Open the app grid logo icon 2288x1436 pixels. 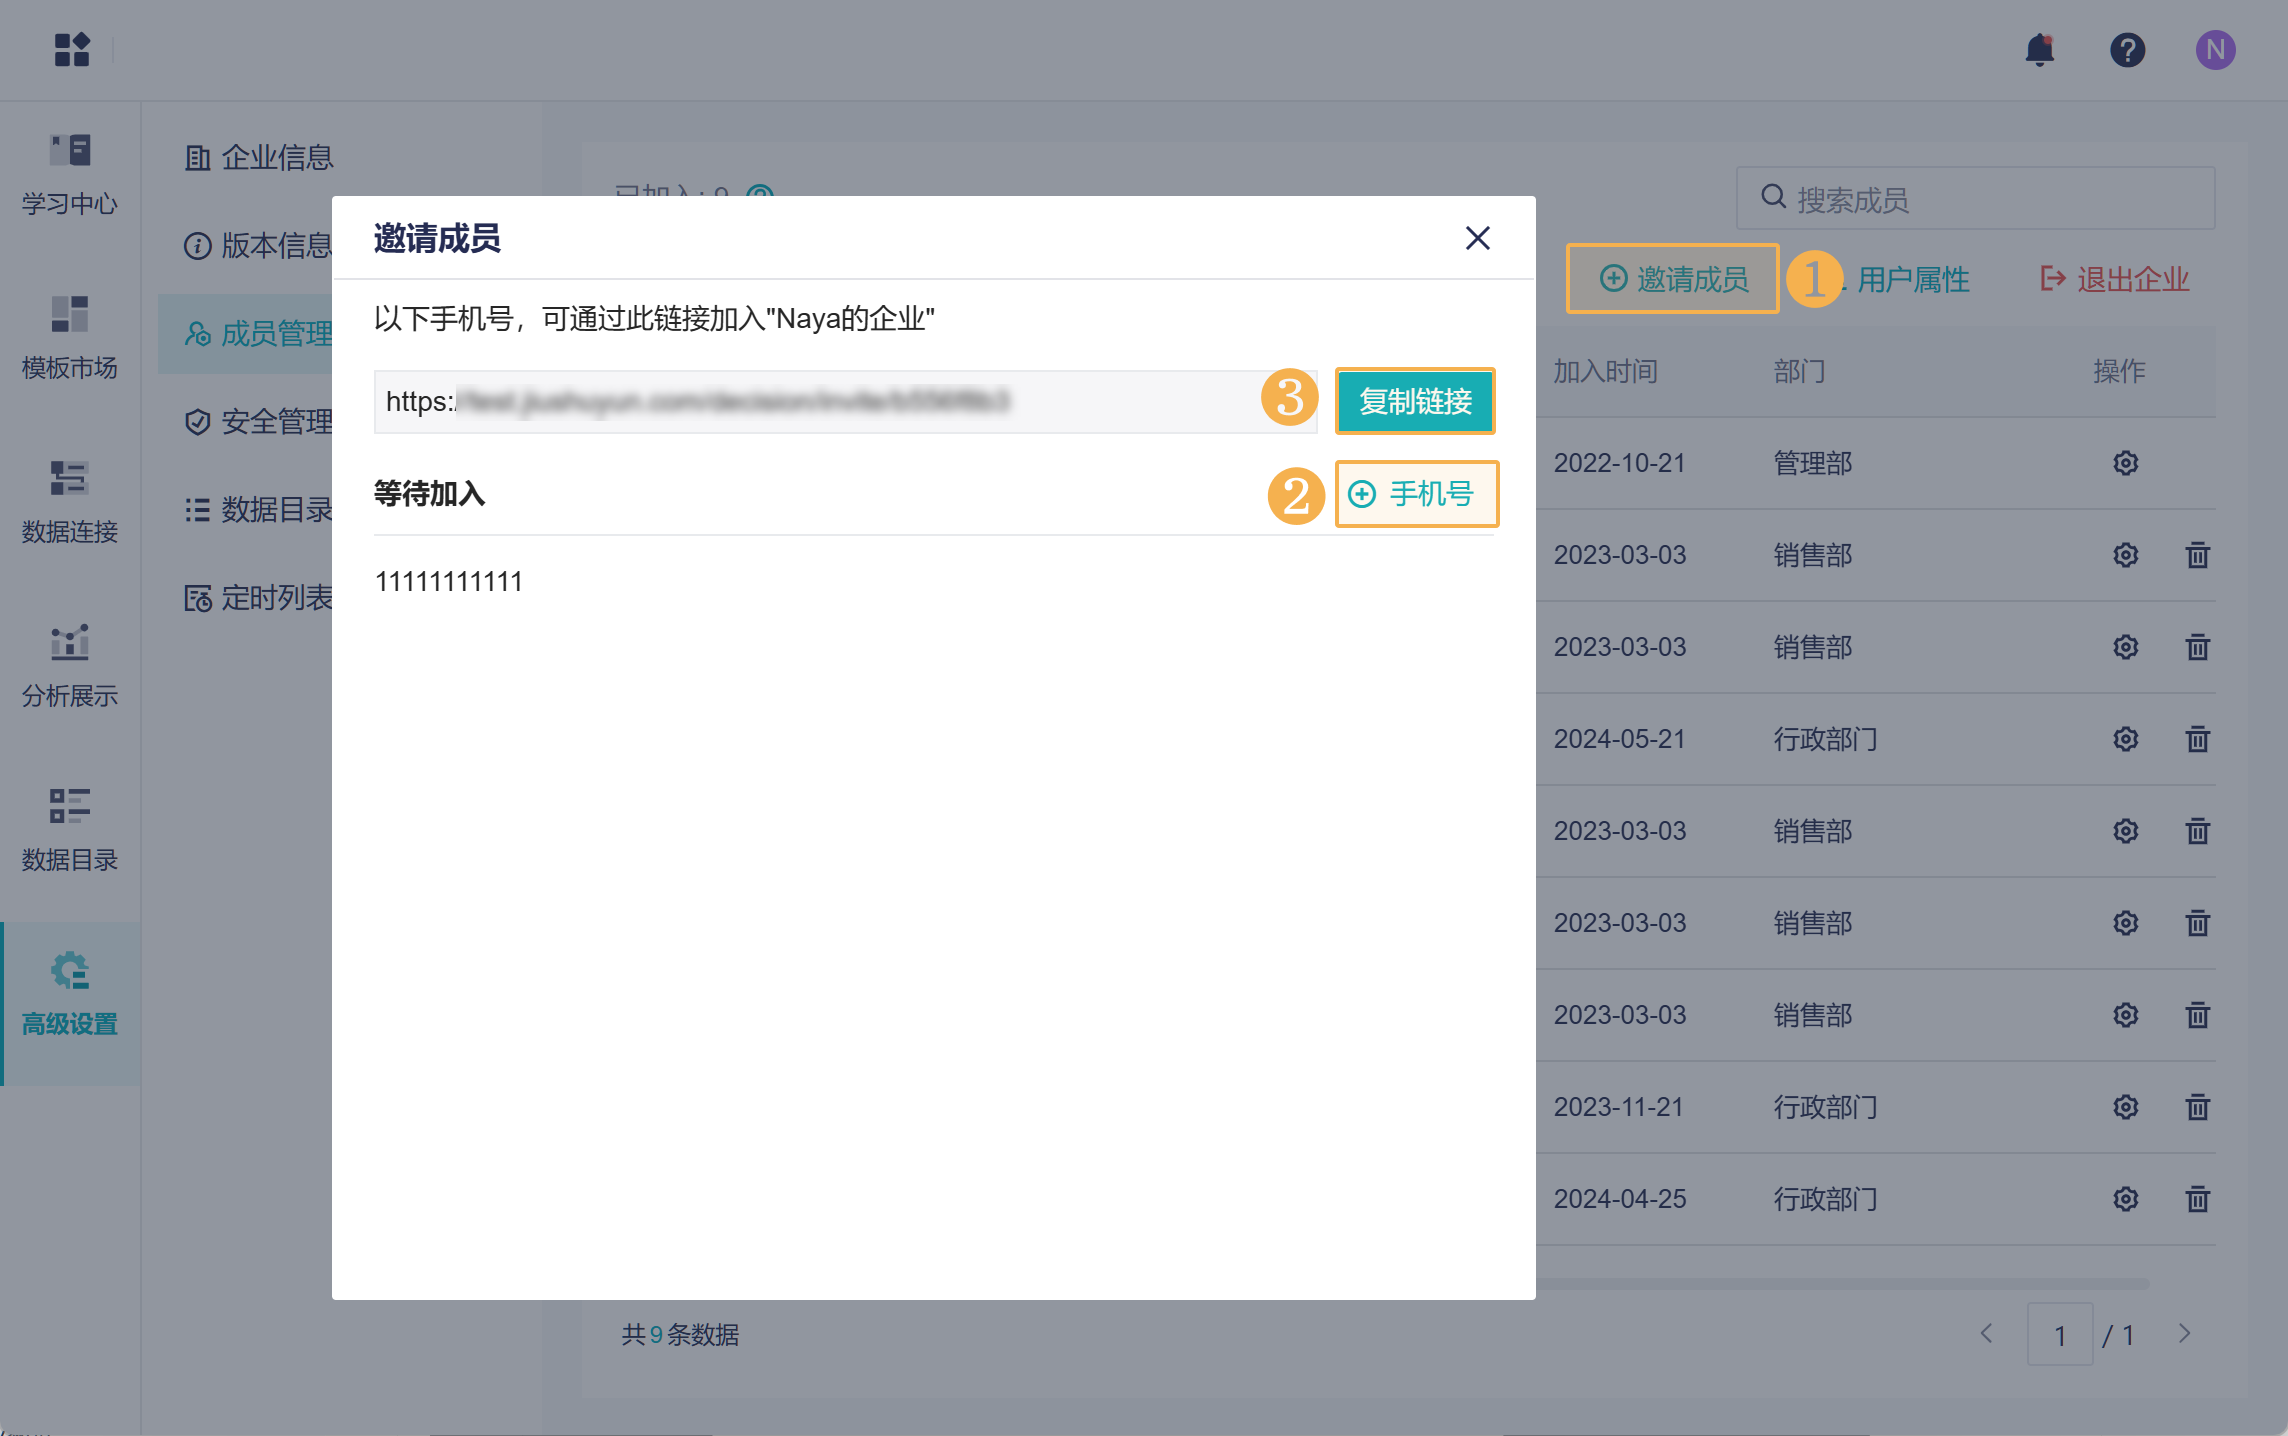click(72, 50)
